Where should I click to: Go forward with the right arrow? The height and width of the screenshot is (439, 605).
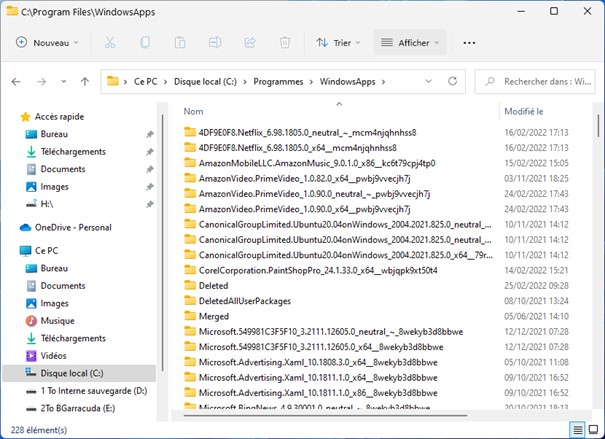pos(41,82)
